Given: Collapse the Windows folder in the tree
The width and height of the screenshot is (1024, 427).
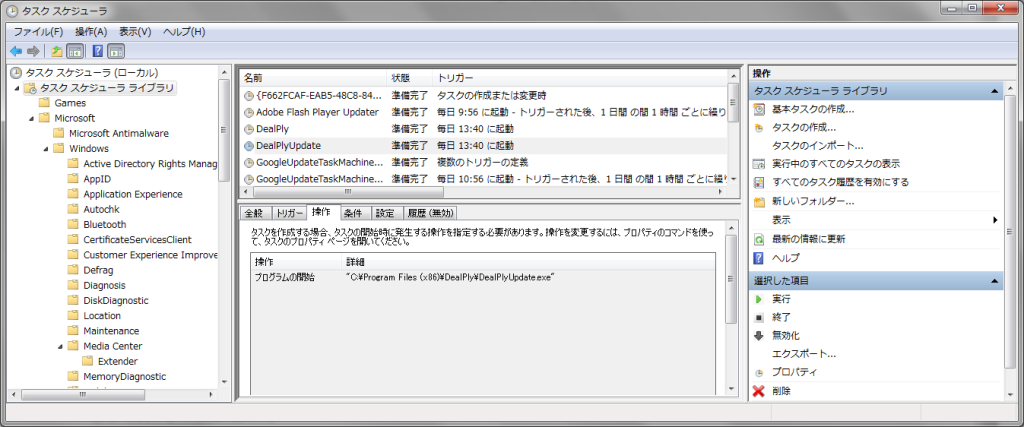Looking at the screenshot, I should click(46, 148).
